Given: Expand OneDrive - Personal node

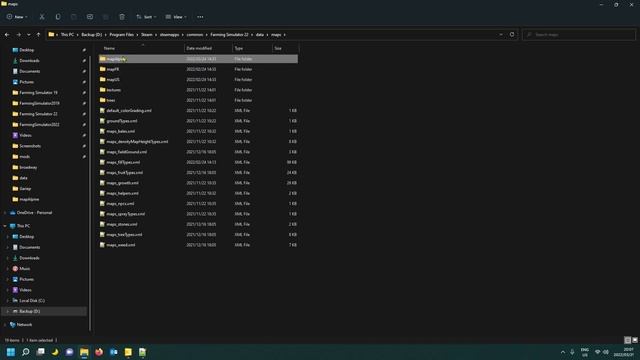Looking at the screenshot, I should (x=5, y=213).
